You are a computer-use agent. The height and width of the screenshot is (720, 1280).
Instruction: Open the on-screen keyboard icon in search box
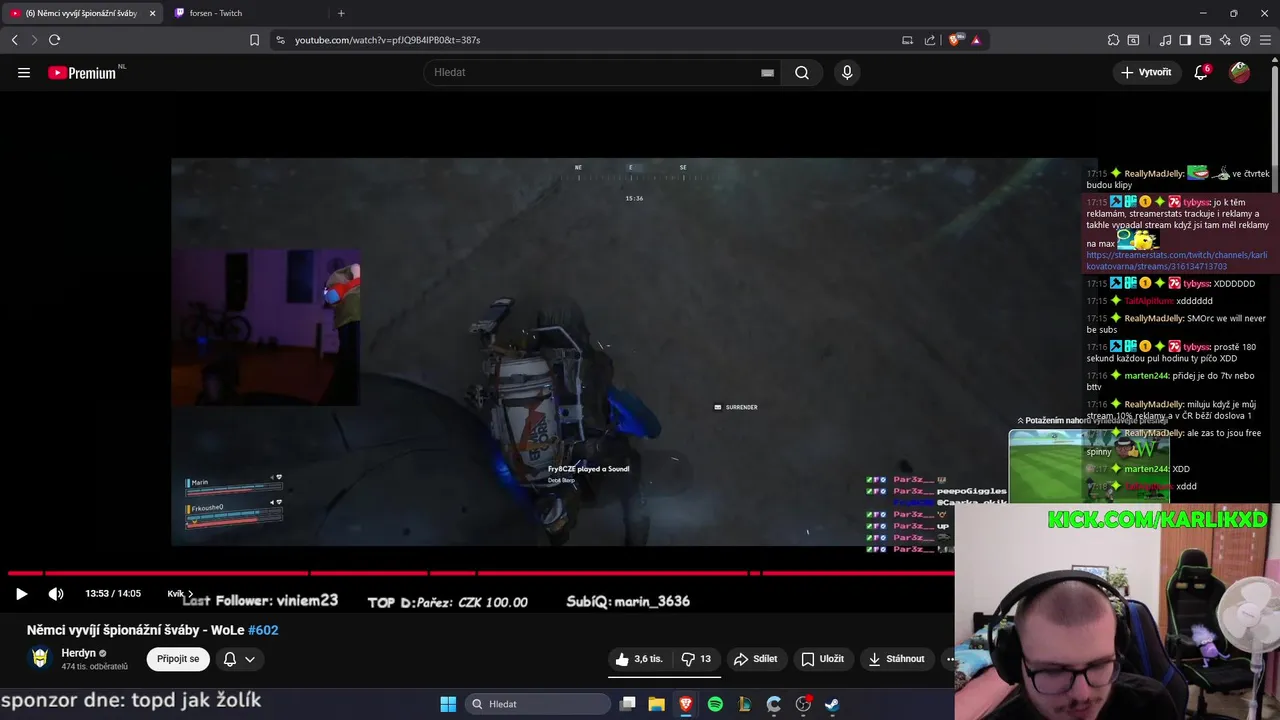767,73
